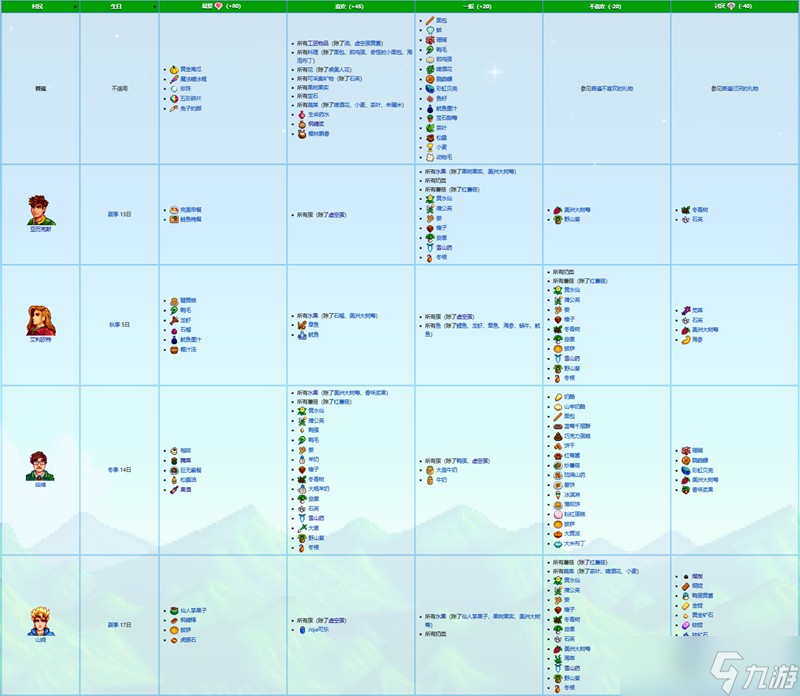Click the rabbit's foot icon in universal loves
The width and height of the screenshot is (800, 696).
[174, 108]
